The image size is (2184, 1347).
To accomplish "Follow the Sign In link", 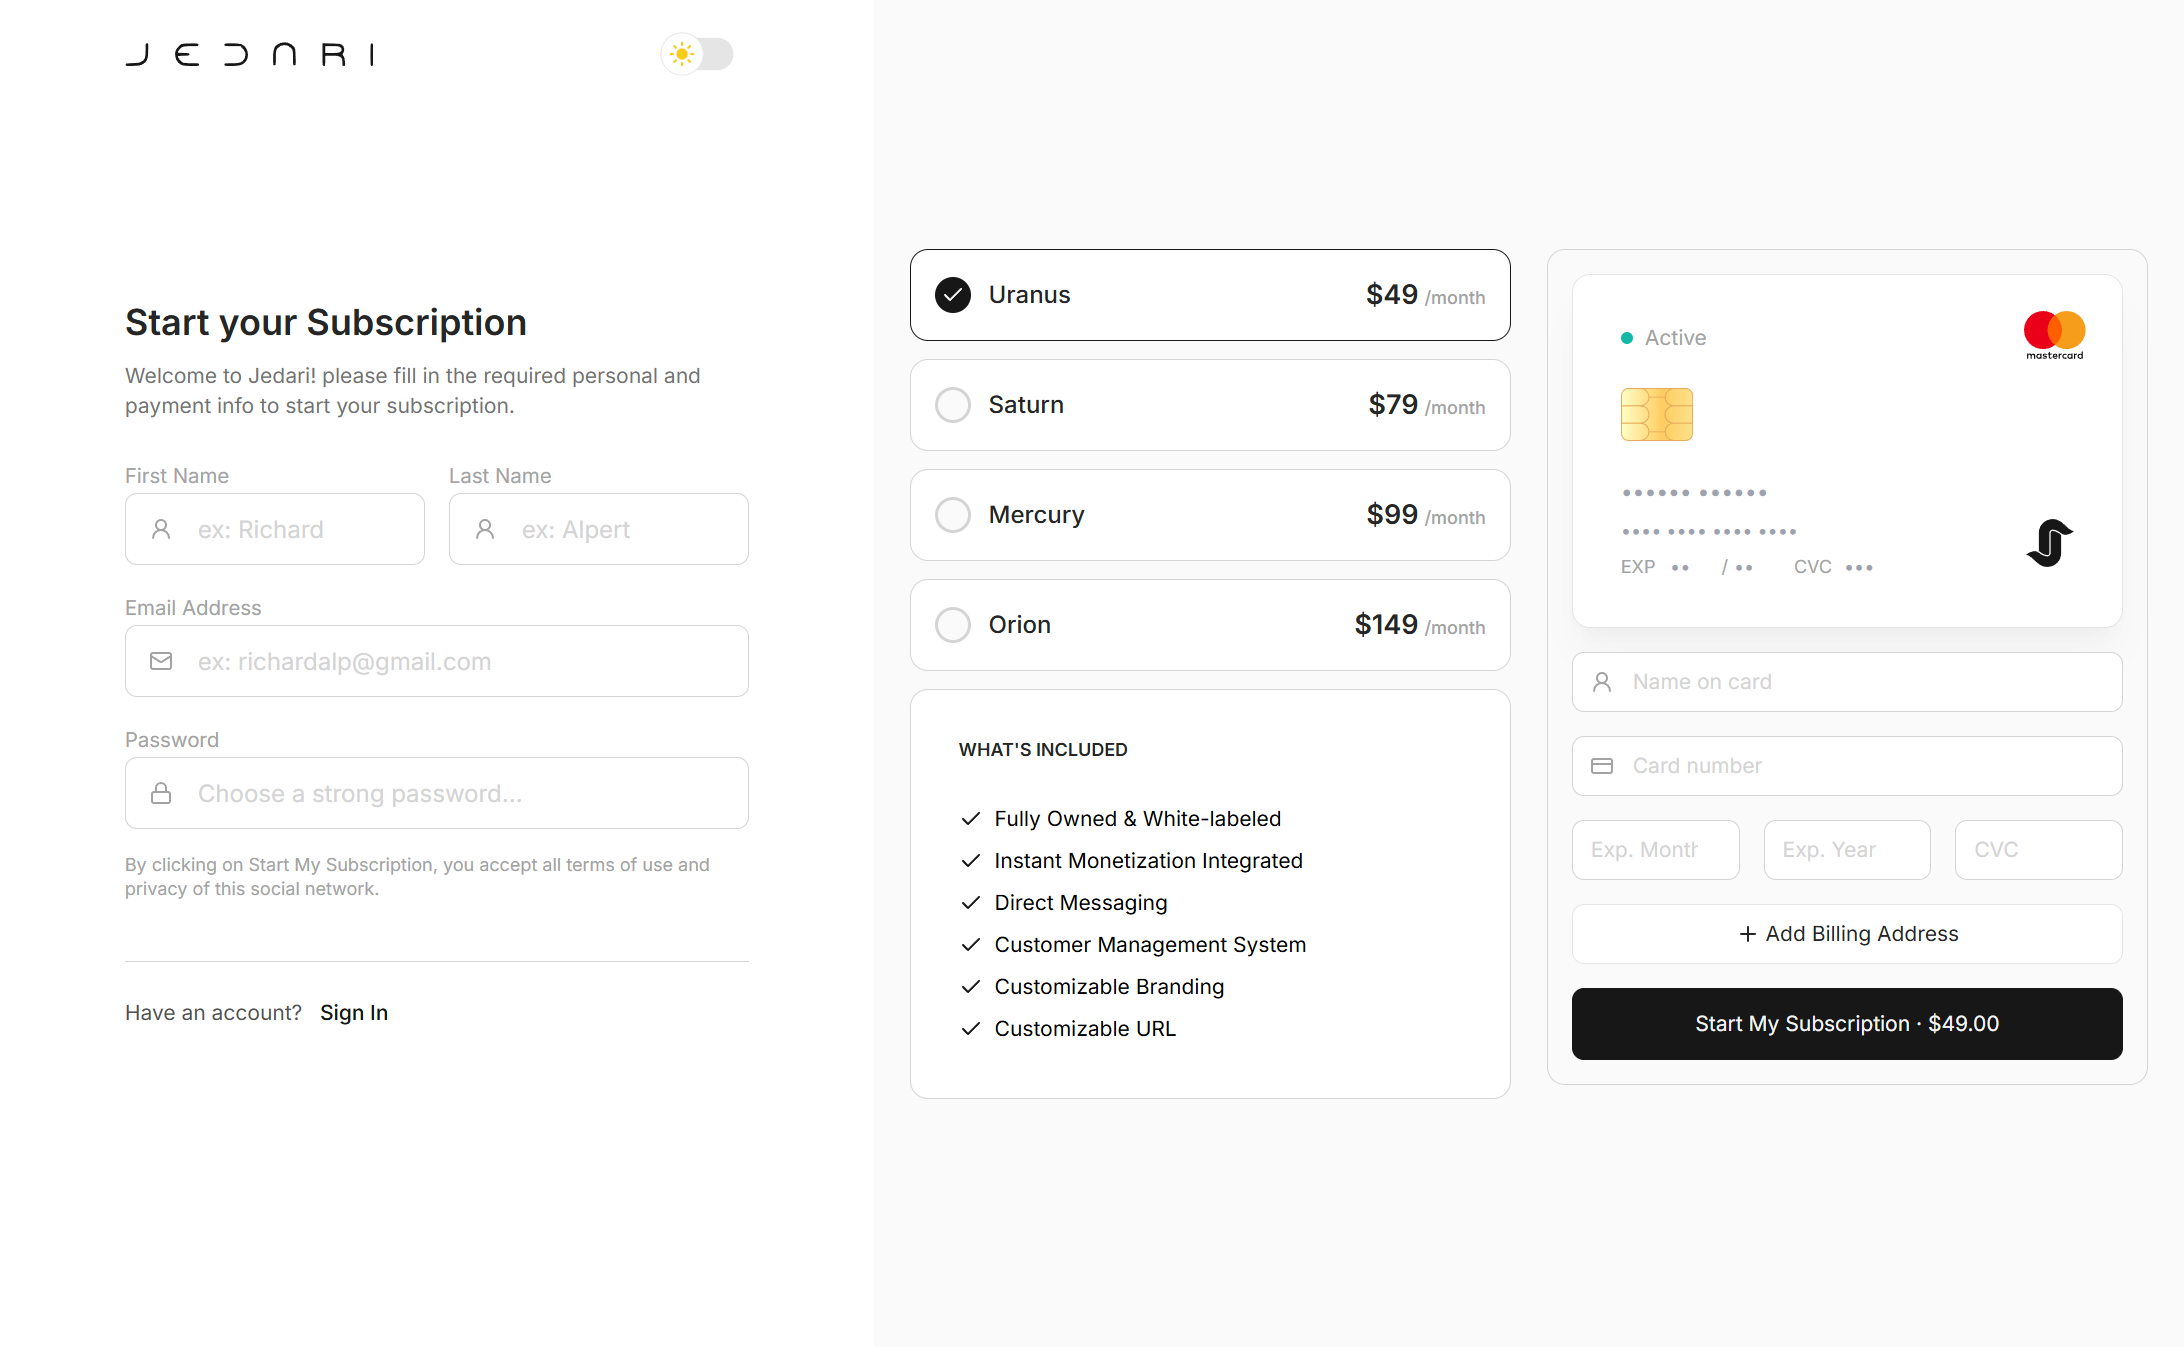I will [354, 1013].
